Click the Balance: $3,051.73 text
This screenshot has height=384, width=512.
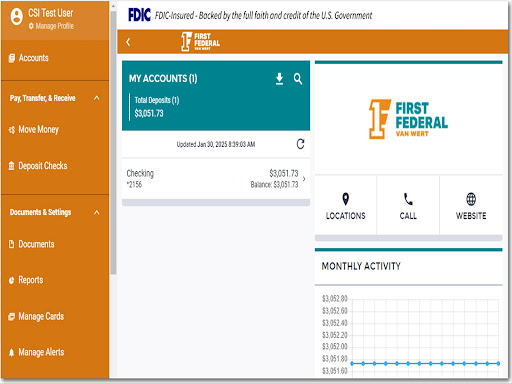click(x=274, y=185)
